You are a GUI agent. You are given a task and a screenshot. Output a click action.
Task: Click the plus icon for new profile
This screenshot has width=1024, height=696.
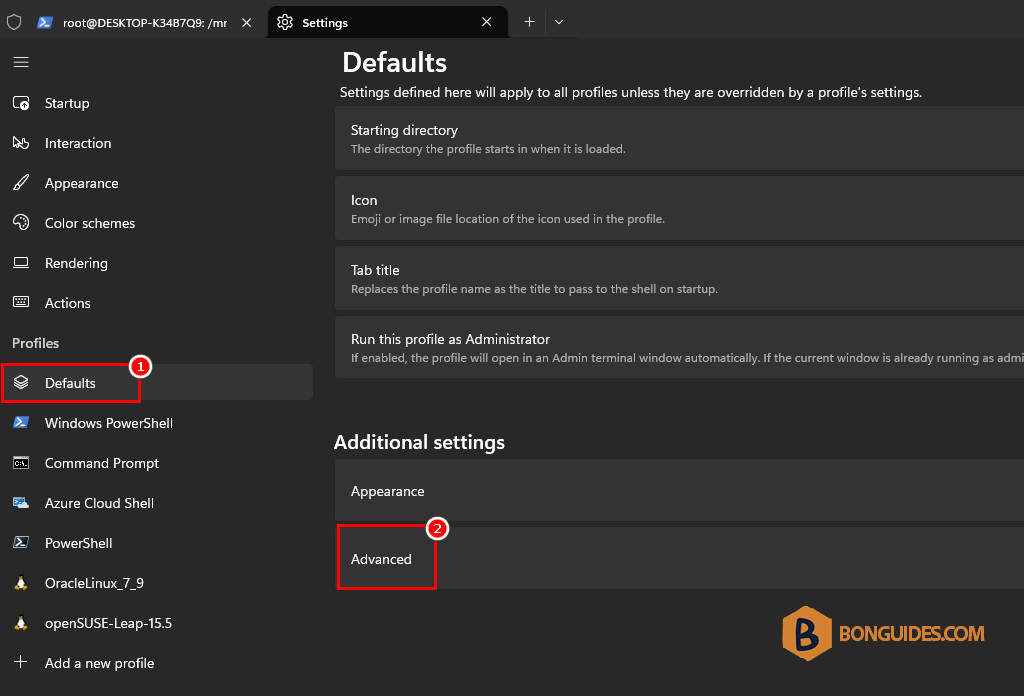click(21, 662)
